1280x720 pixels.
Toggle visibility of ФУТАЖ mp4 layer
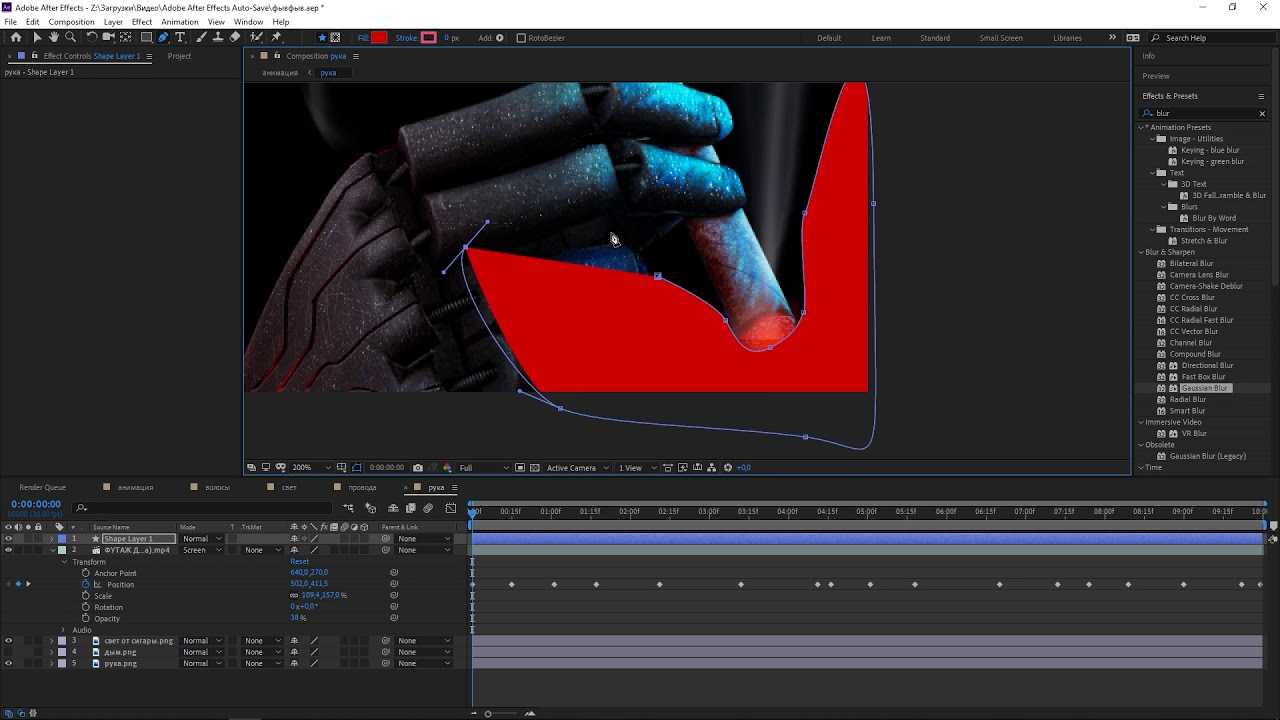[8, 550]
